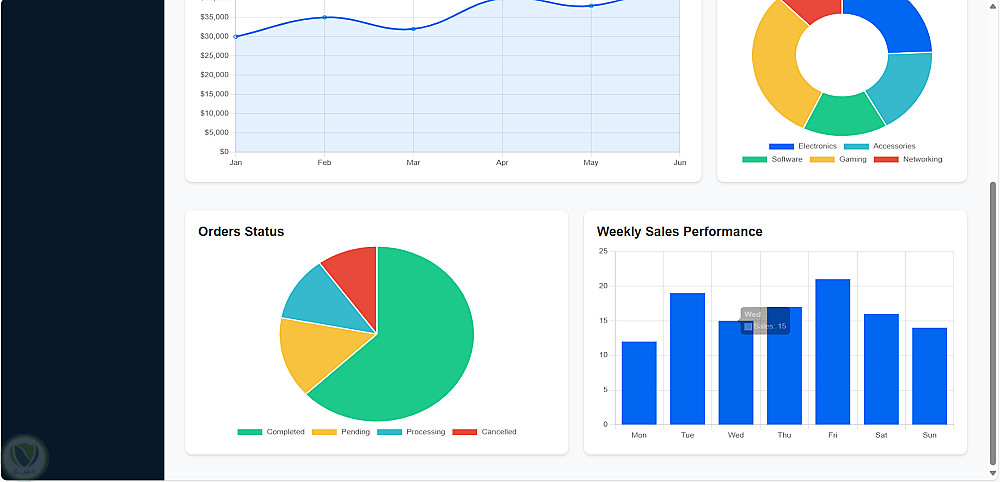Hide the Software category in legend
Image resolution: width=1000 pixels, height=482 pixels.
772,159
